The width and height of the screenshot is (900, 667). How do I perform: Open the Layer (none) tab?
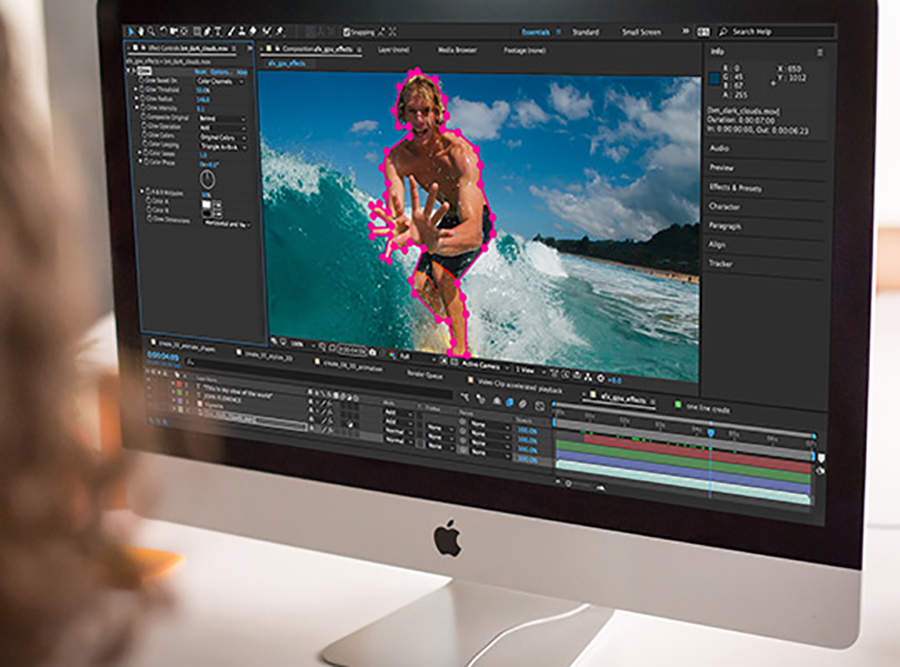coord(394,50)
